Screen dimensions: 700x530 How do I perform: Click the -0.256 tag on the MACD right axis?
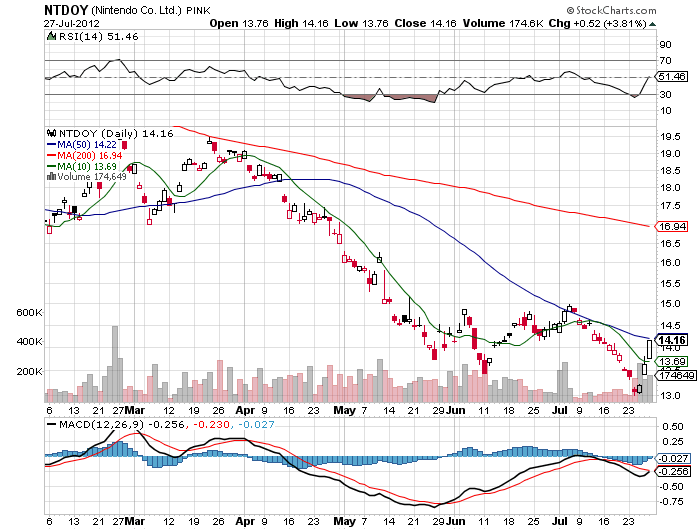(673, 471)
